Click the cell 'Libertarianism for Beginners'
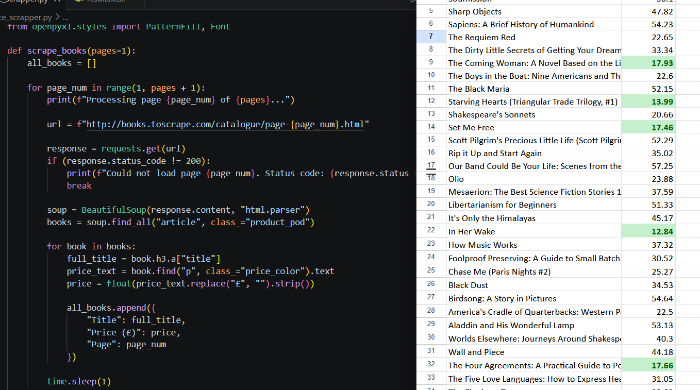This screenshot has height=390, width=700. click(533, 205)
